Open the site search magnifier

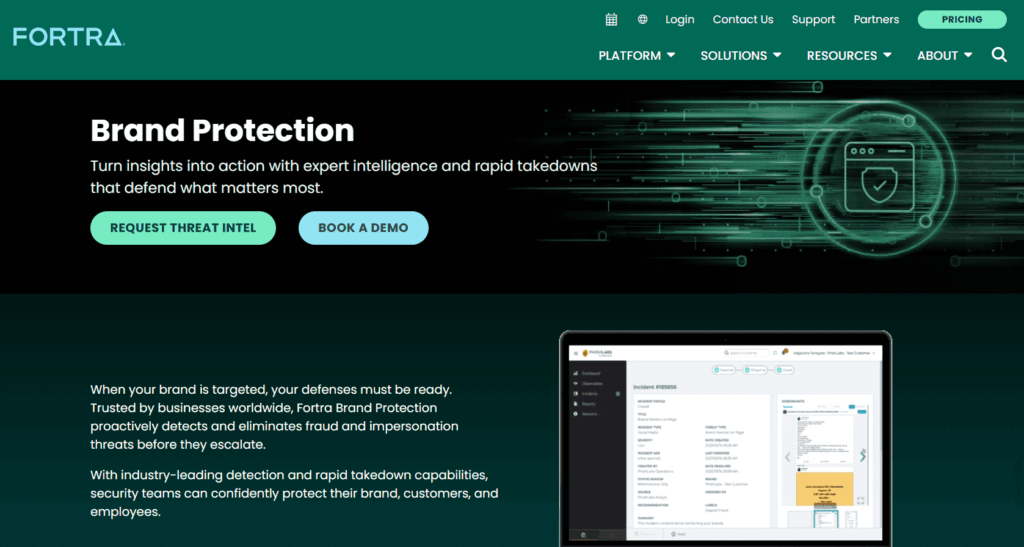[999, 55]
